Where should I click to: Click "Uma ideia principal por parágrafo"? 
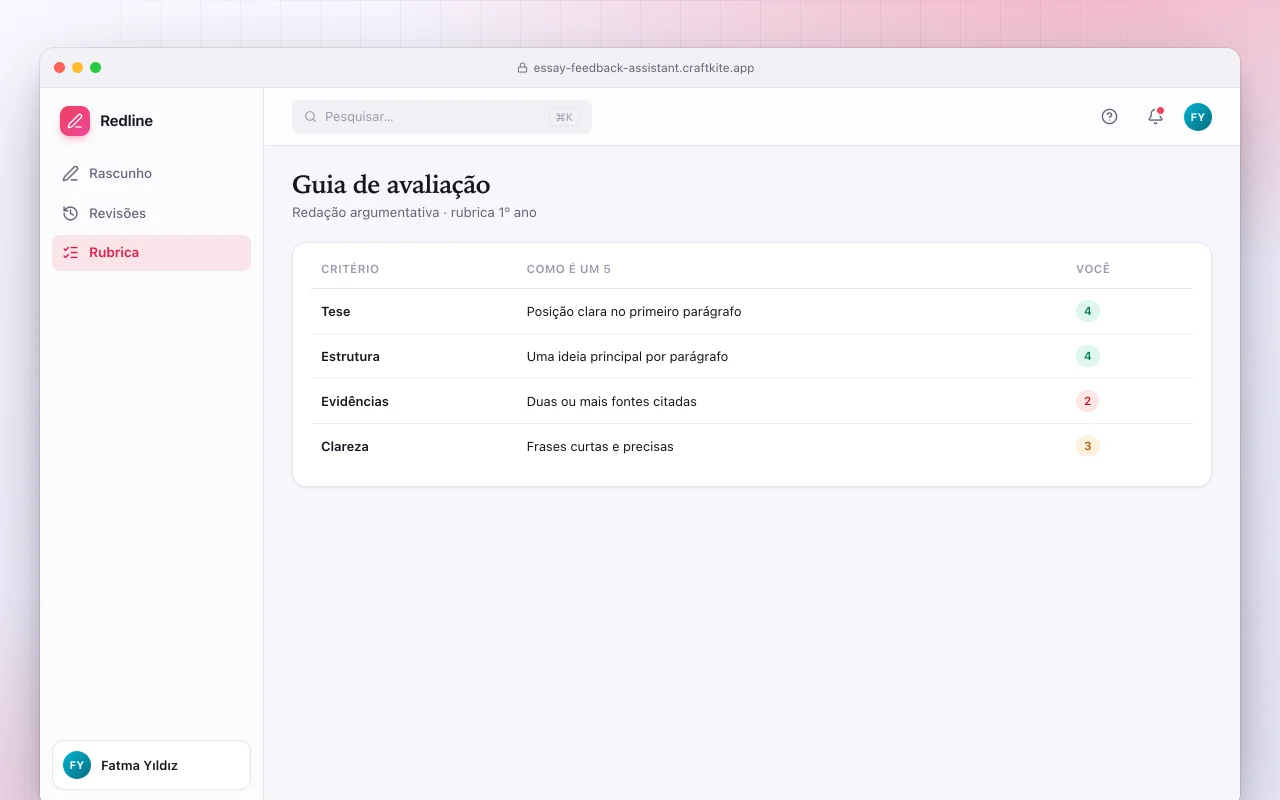(x=627, y=357)
